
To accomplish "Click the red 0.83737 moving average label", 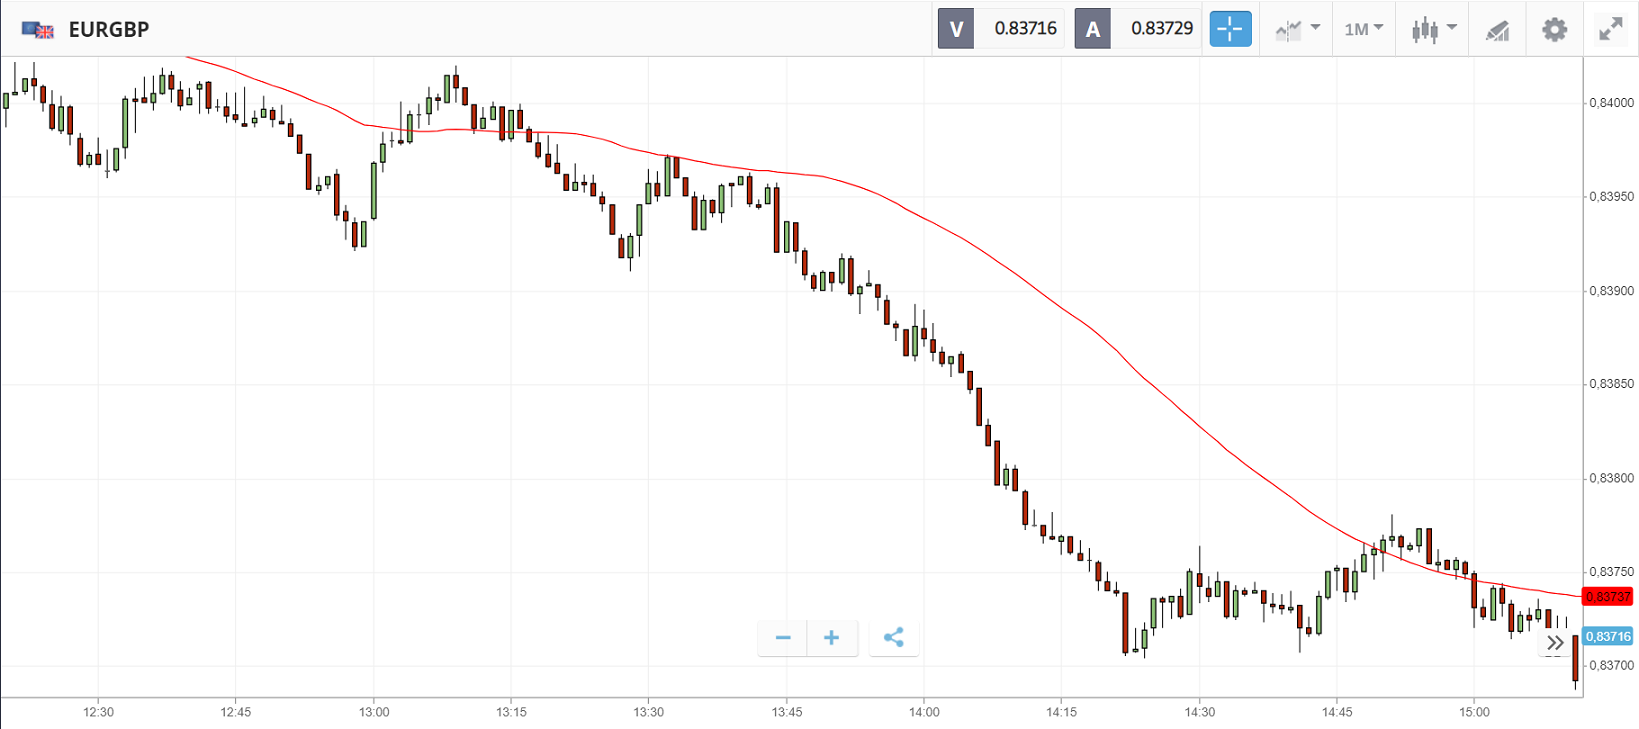I will 1608,597.
